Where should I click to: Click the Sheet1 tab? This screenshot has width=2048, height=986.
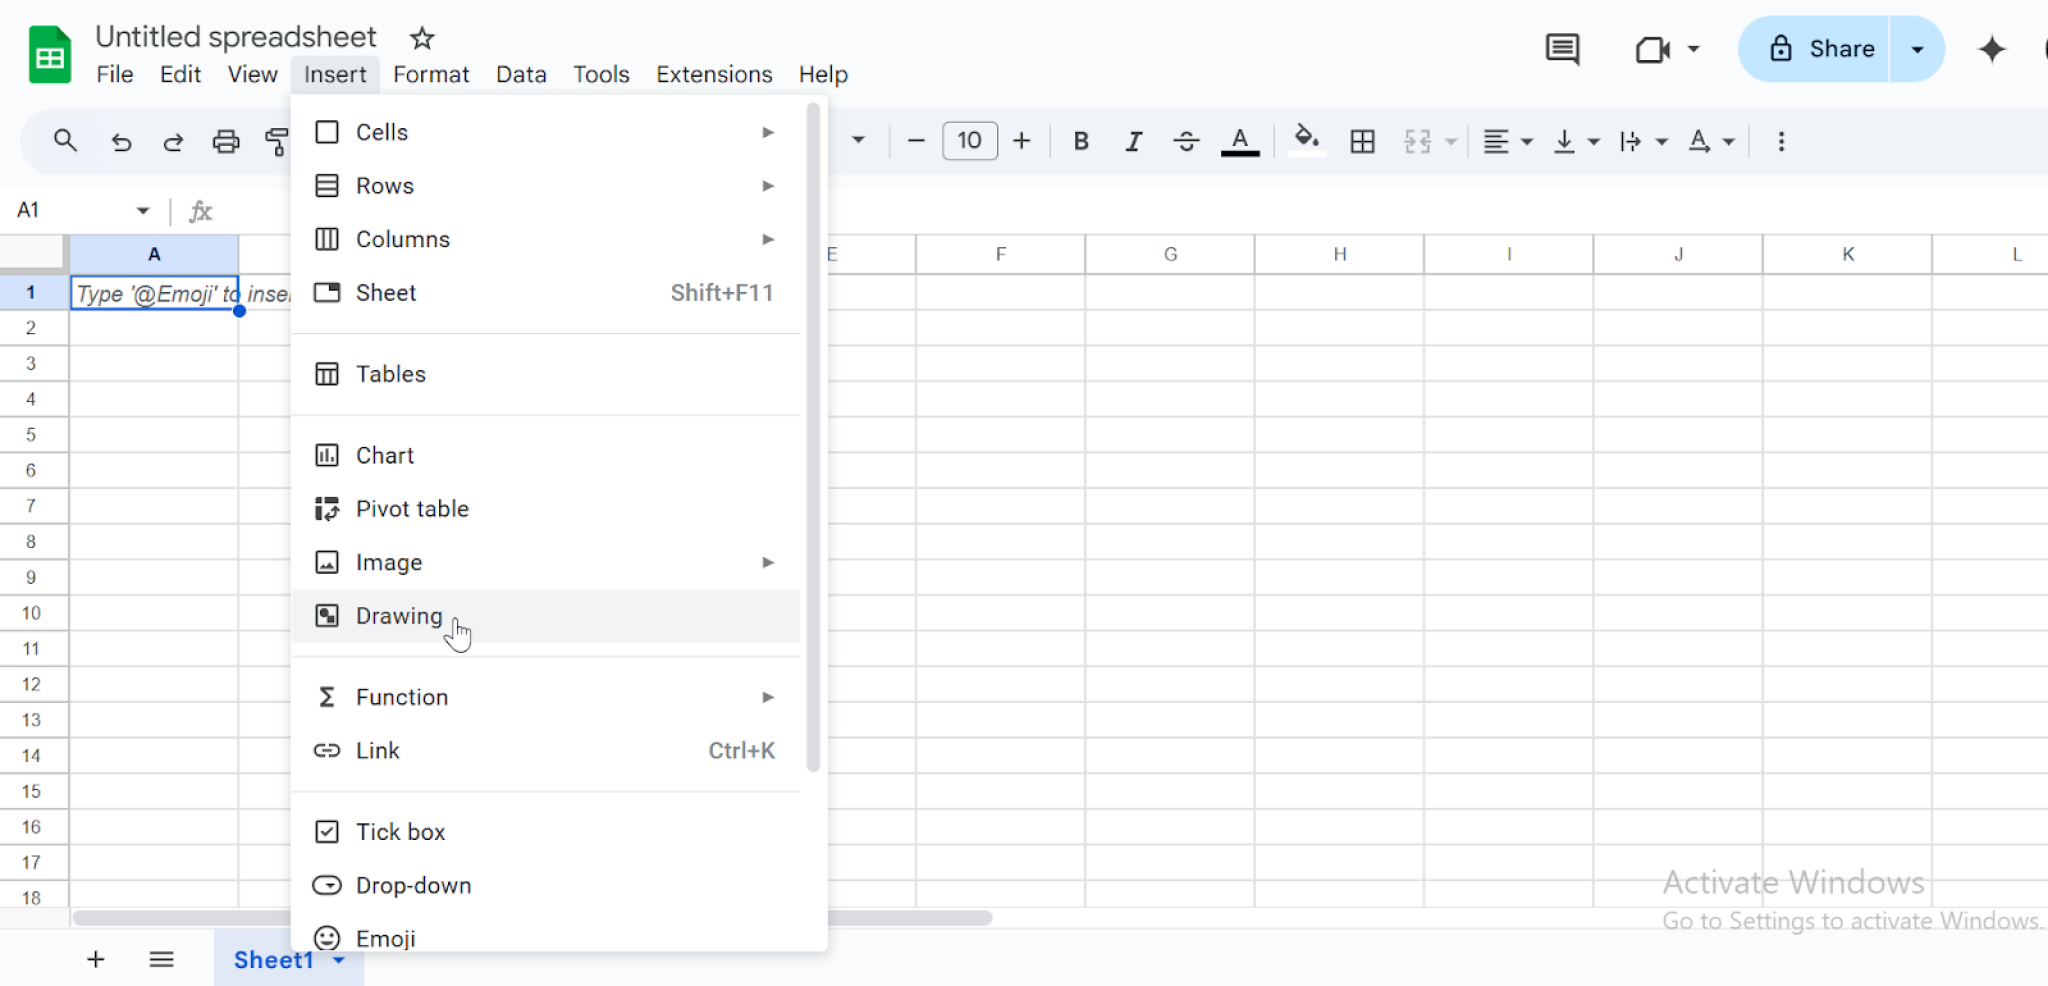[x=273, y=959]
